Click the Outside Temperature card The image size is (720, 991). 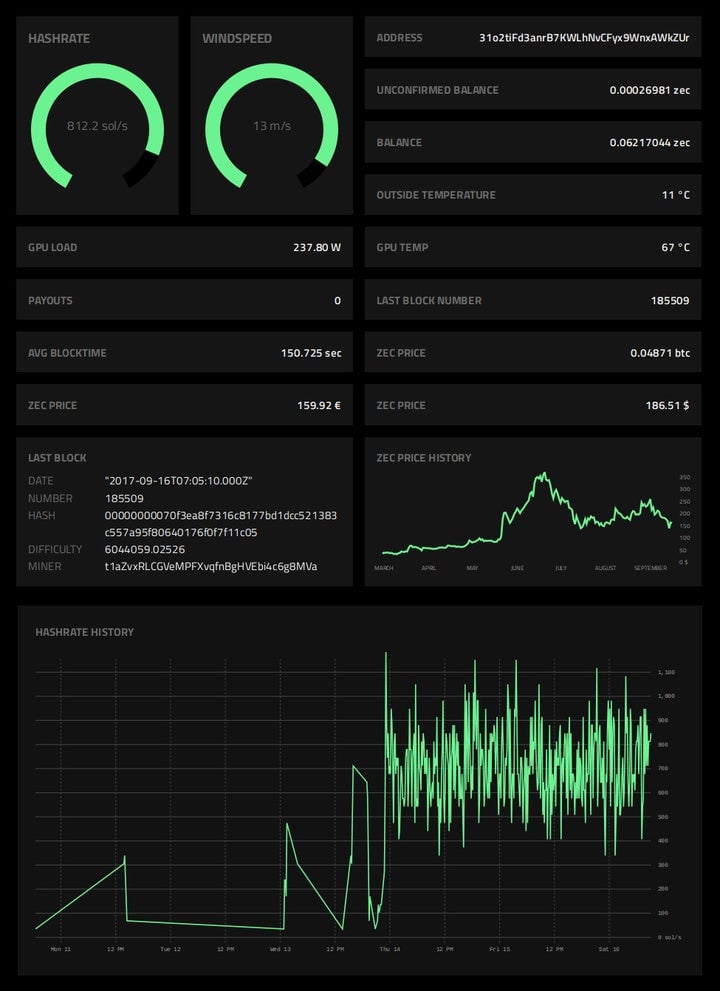click(x=533, y=195)
